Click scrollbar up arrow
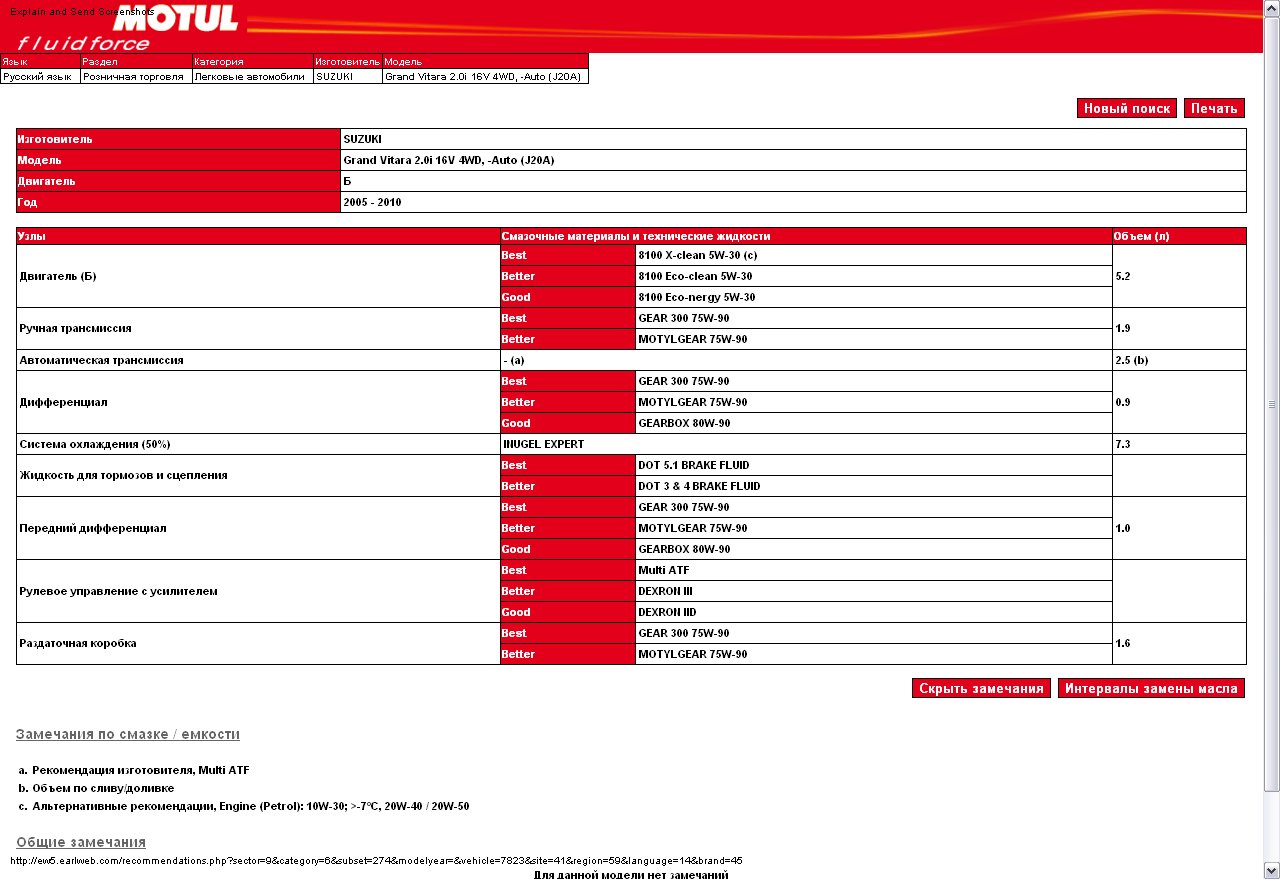The image size is (1280, 879). pos(1271,8)
